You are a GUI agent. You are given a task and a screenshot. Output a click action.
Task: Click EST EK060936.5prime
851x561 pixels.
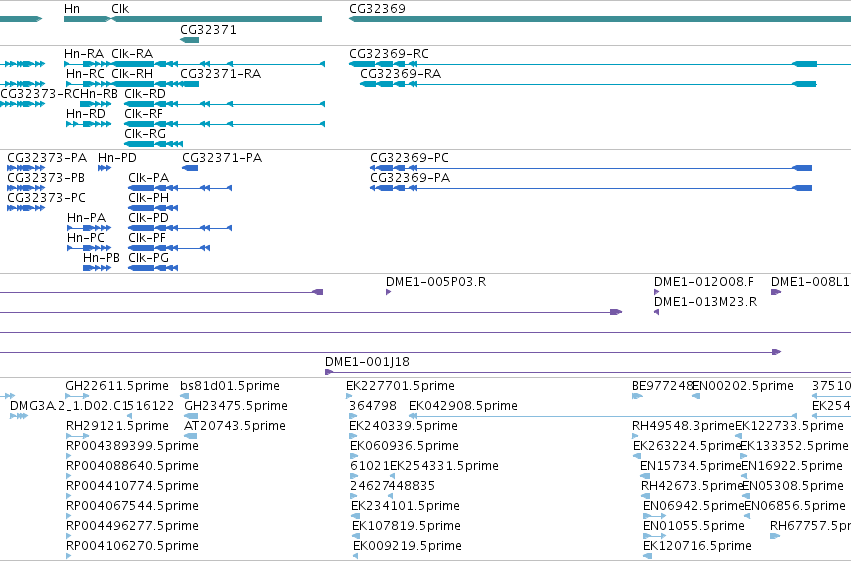coord(404,447)
